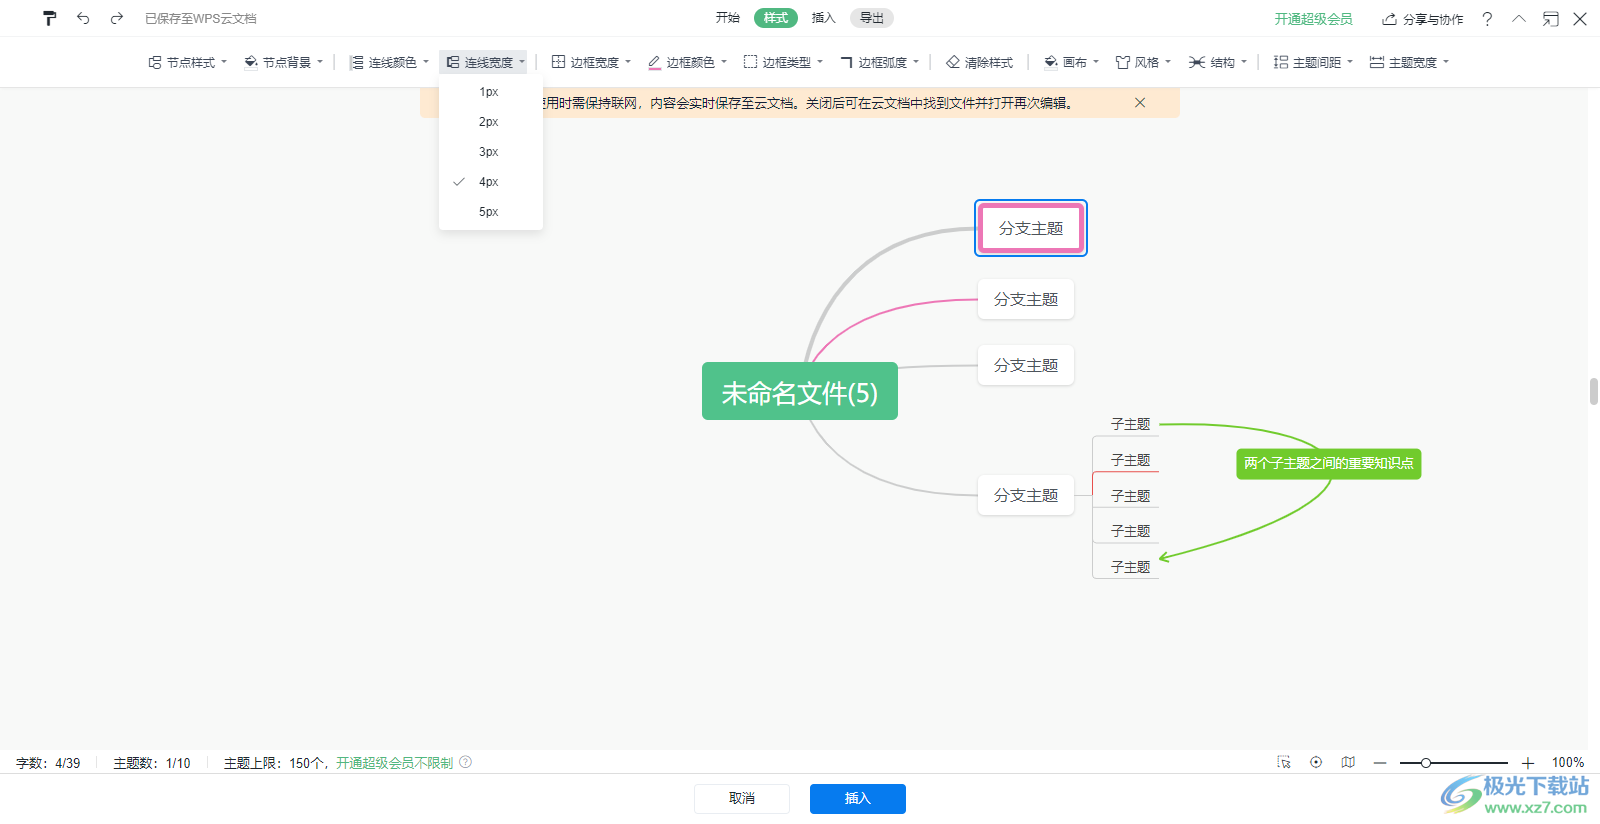Click the 已保存至WPS云文档 save status

pyautogui.click(x=200, y=19)
